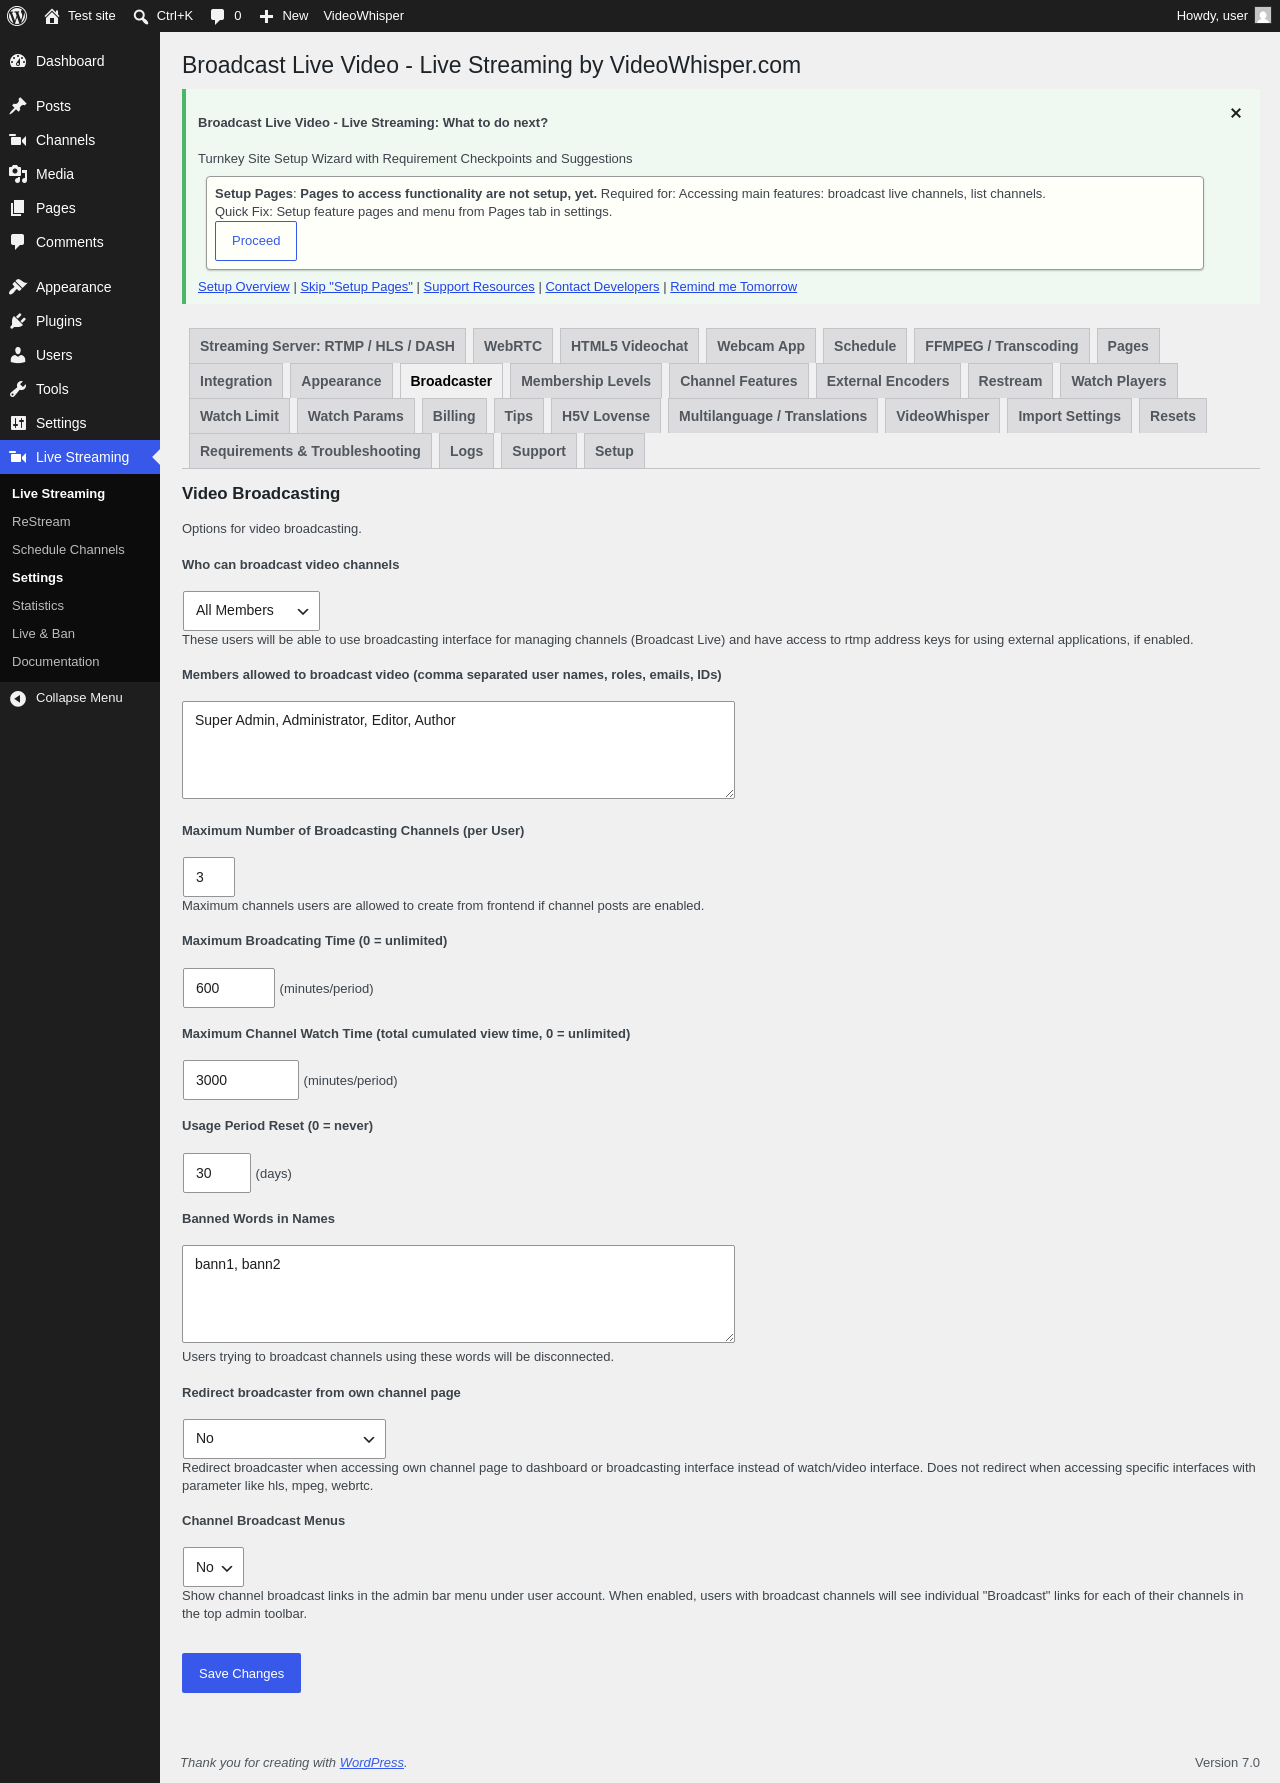Click the Maximum Broadcasting Channels field

pos(209,877)
